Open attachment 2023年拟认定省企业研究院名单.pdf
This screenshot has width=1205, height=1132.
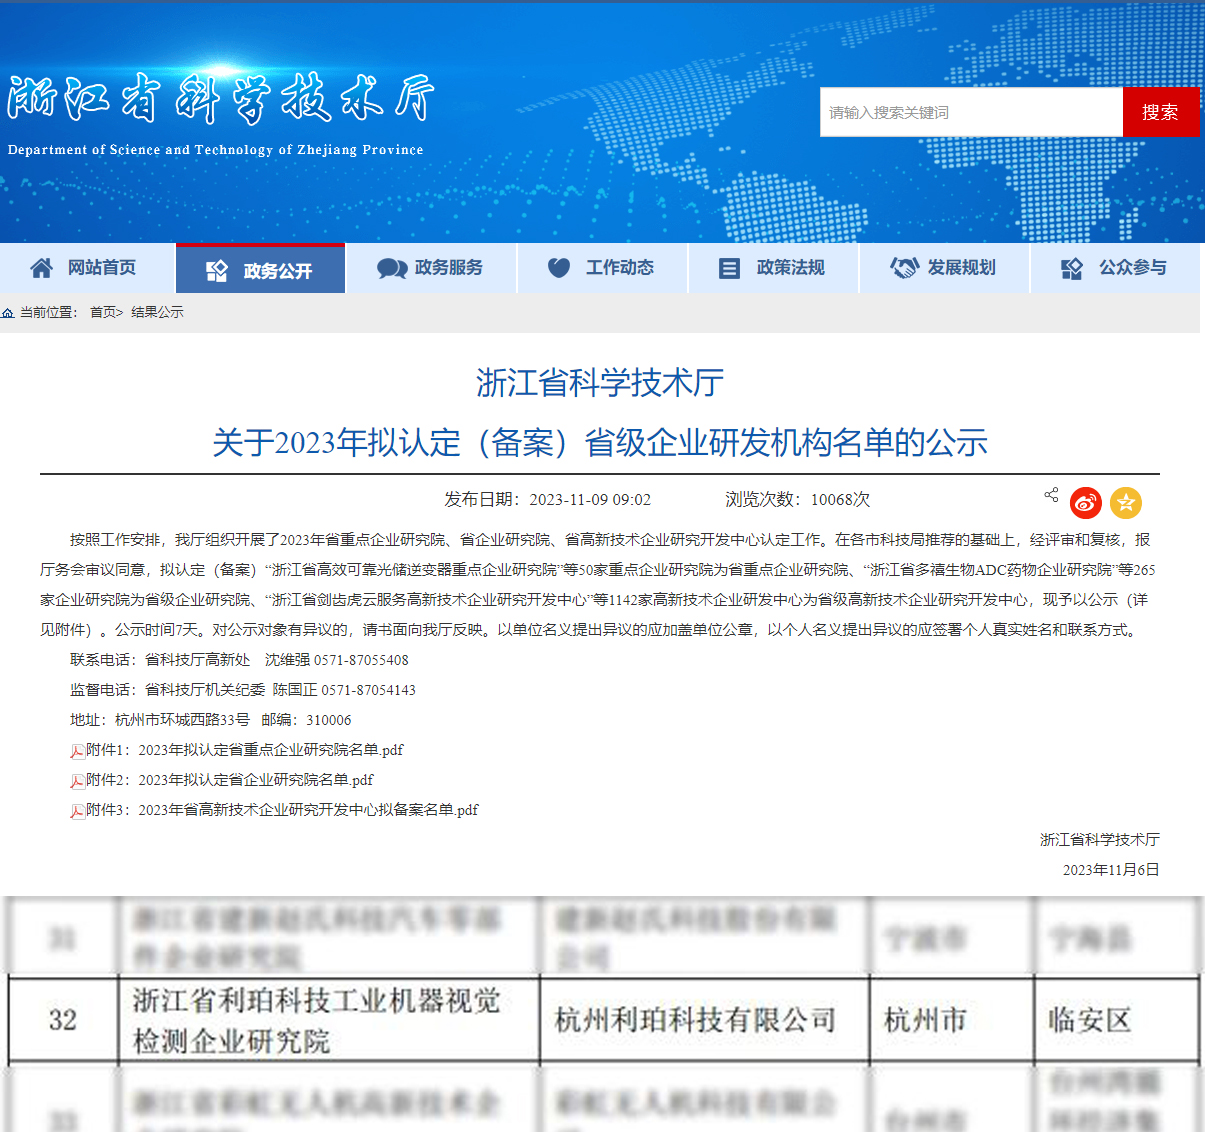coord(255,780)
